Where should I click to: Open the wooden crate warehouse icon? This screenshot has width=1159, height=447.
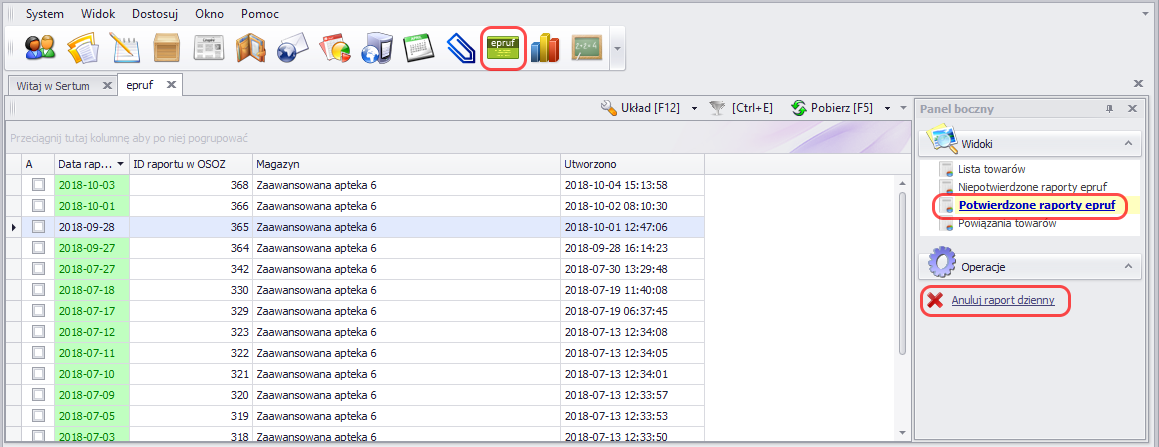[x=166, y=48]
